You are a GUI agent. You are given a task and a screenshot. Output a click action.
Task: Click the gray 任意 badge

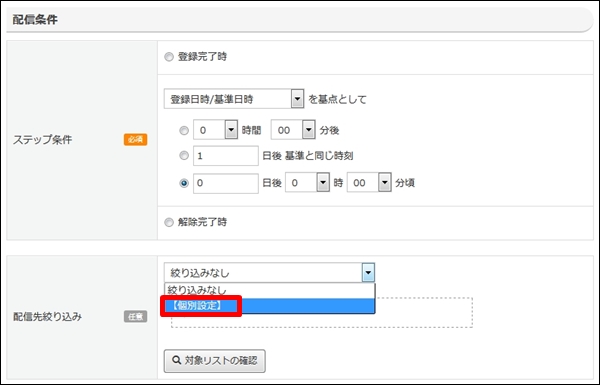(x=135, y=316)
